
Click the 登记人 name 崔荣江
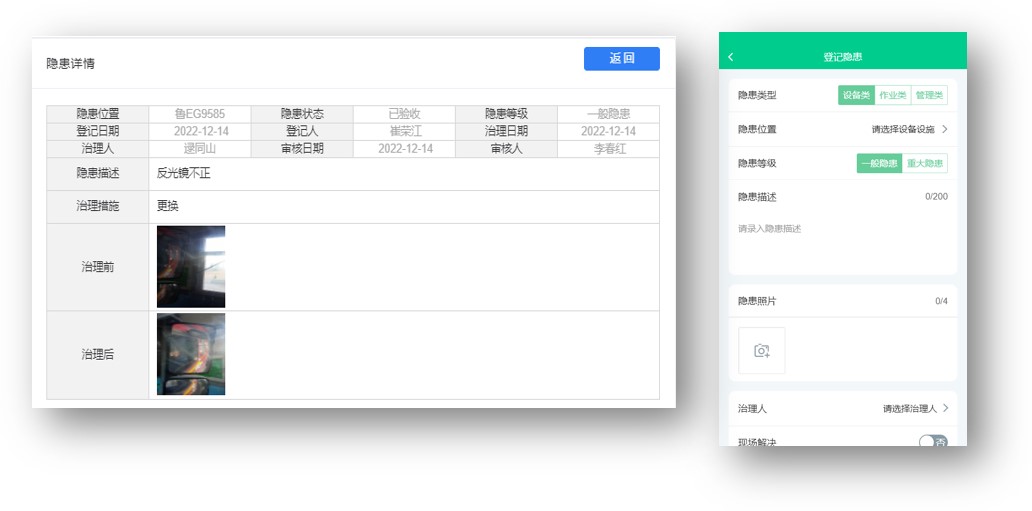[404, 131]
